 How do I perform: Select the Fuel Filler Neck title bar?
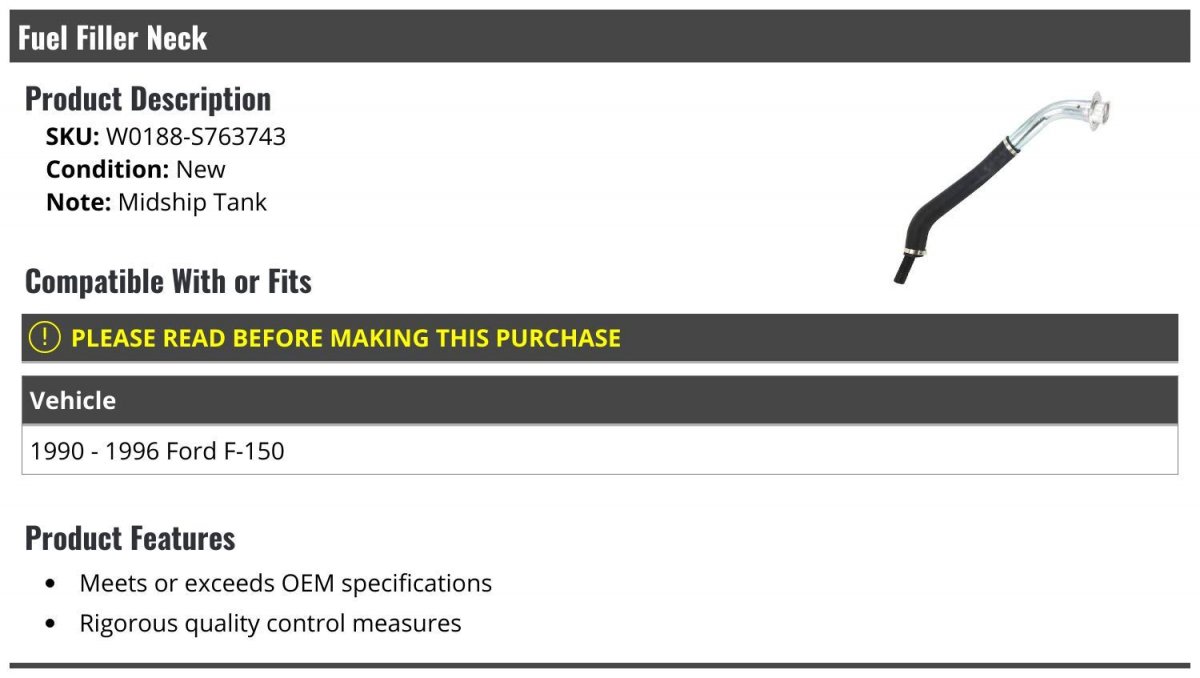[x=600, y=37]
